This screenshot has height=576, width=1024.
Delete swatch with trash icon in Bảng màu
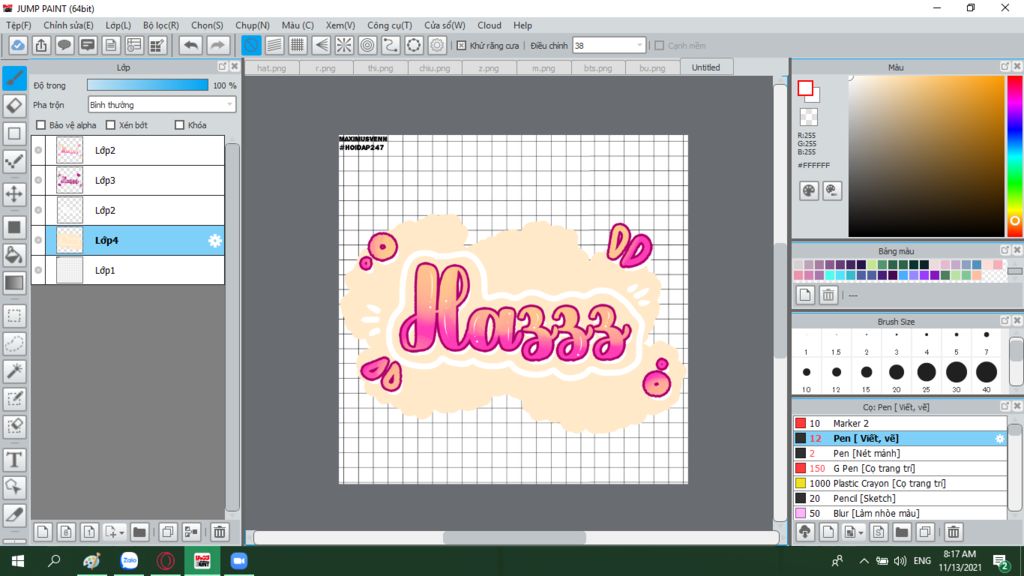click(x=828, y=295)
